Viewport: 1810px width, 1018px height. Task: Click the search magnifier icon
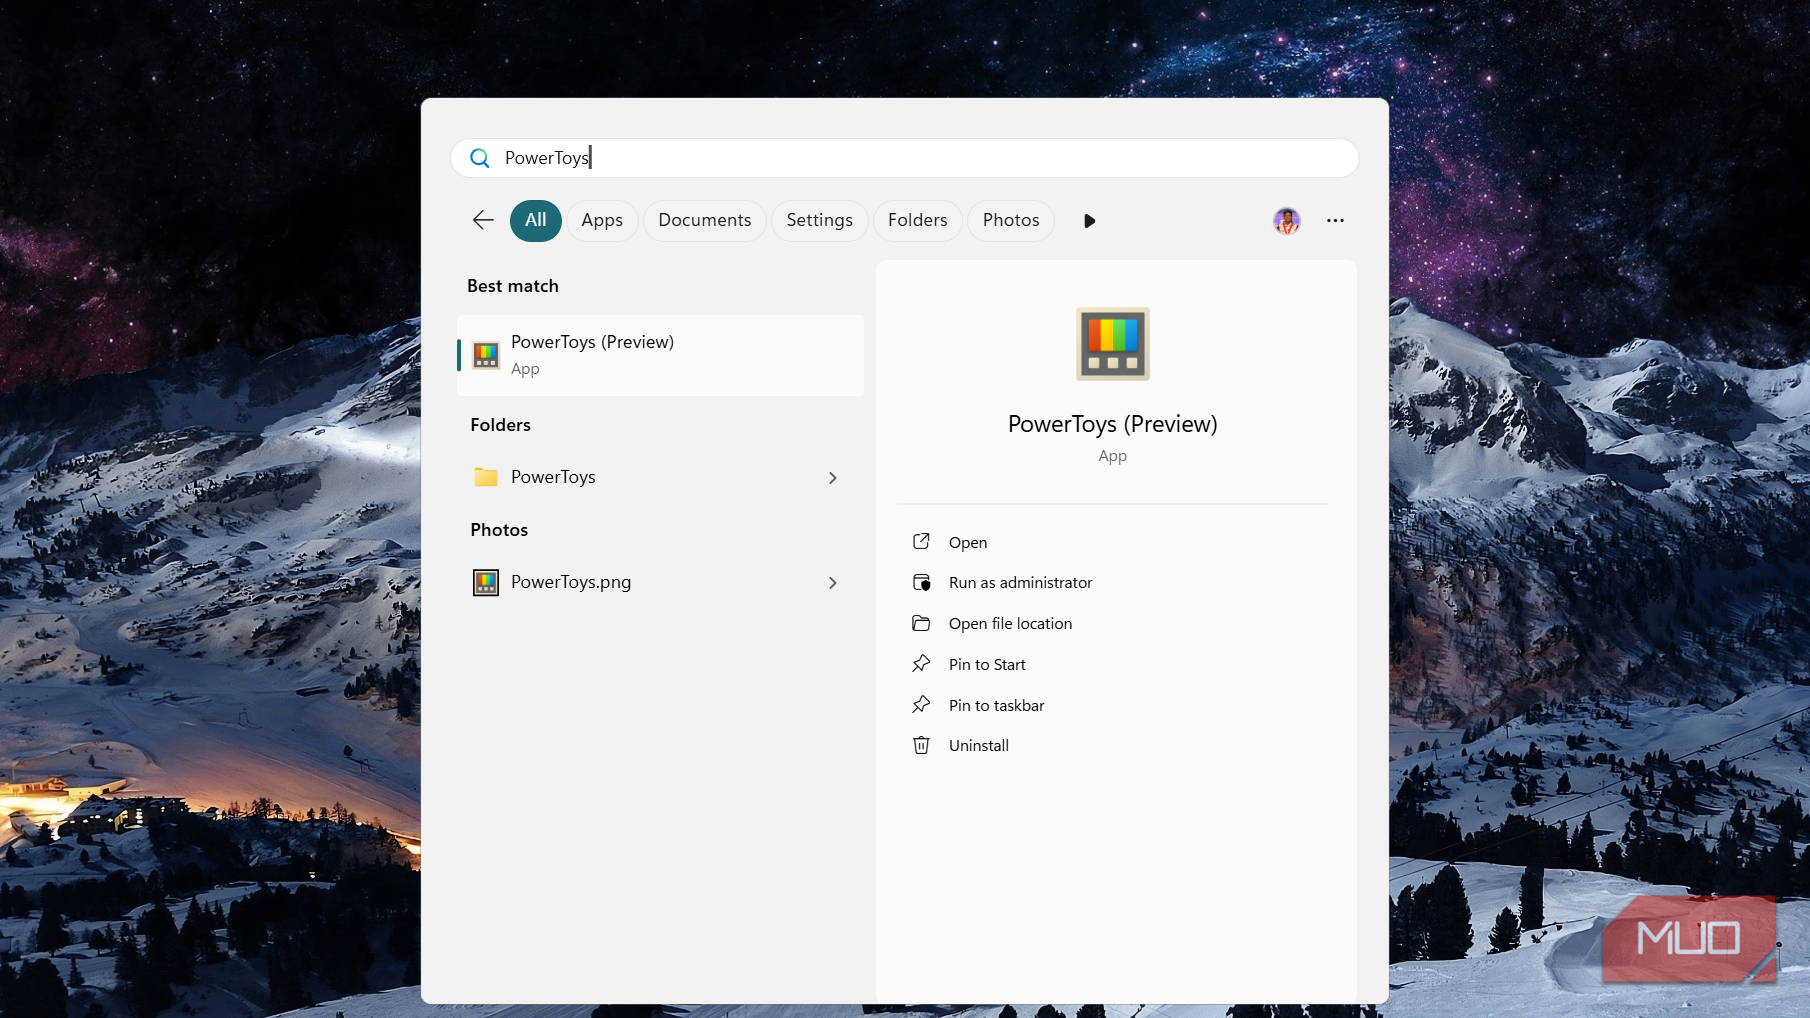coord(480,158)
